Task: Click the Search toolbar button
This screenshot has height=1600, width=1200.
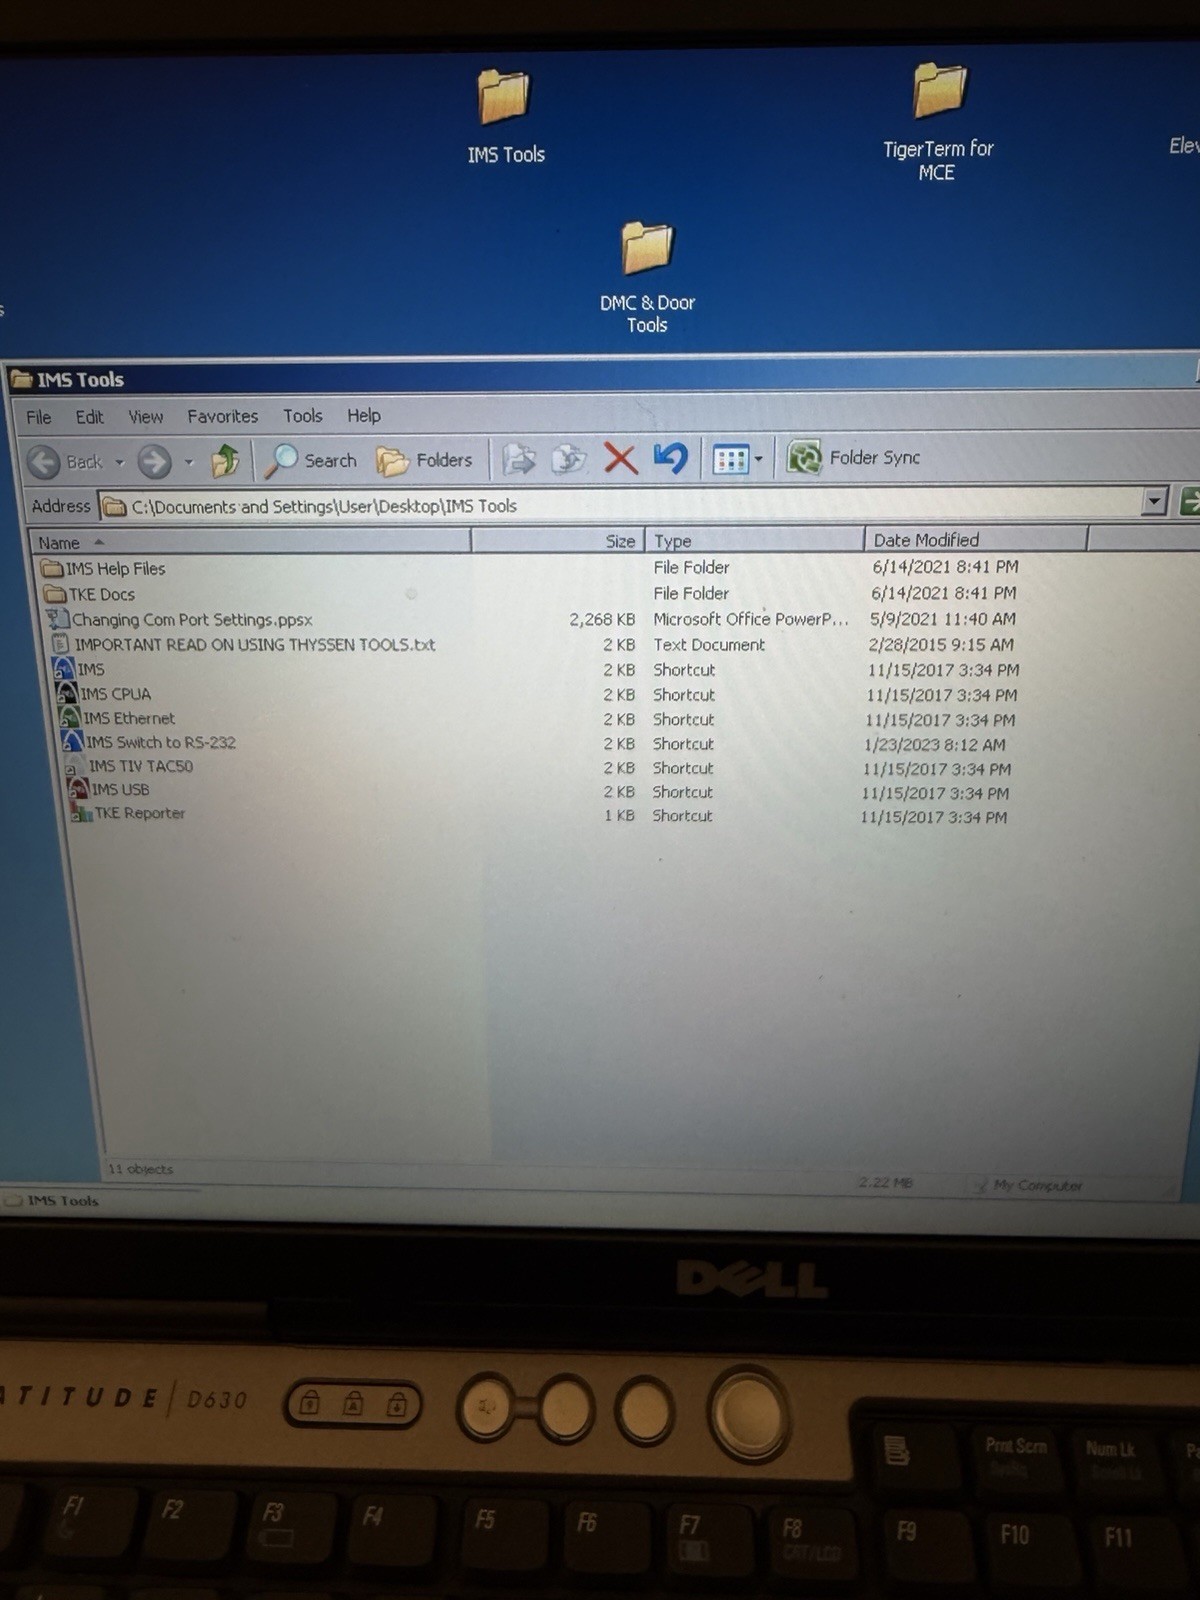Action: pyautogui.click(x=311, y=460)
